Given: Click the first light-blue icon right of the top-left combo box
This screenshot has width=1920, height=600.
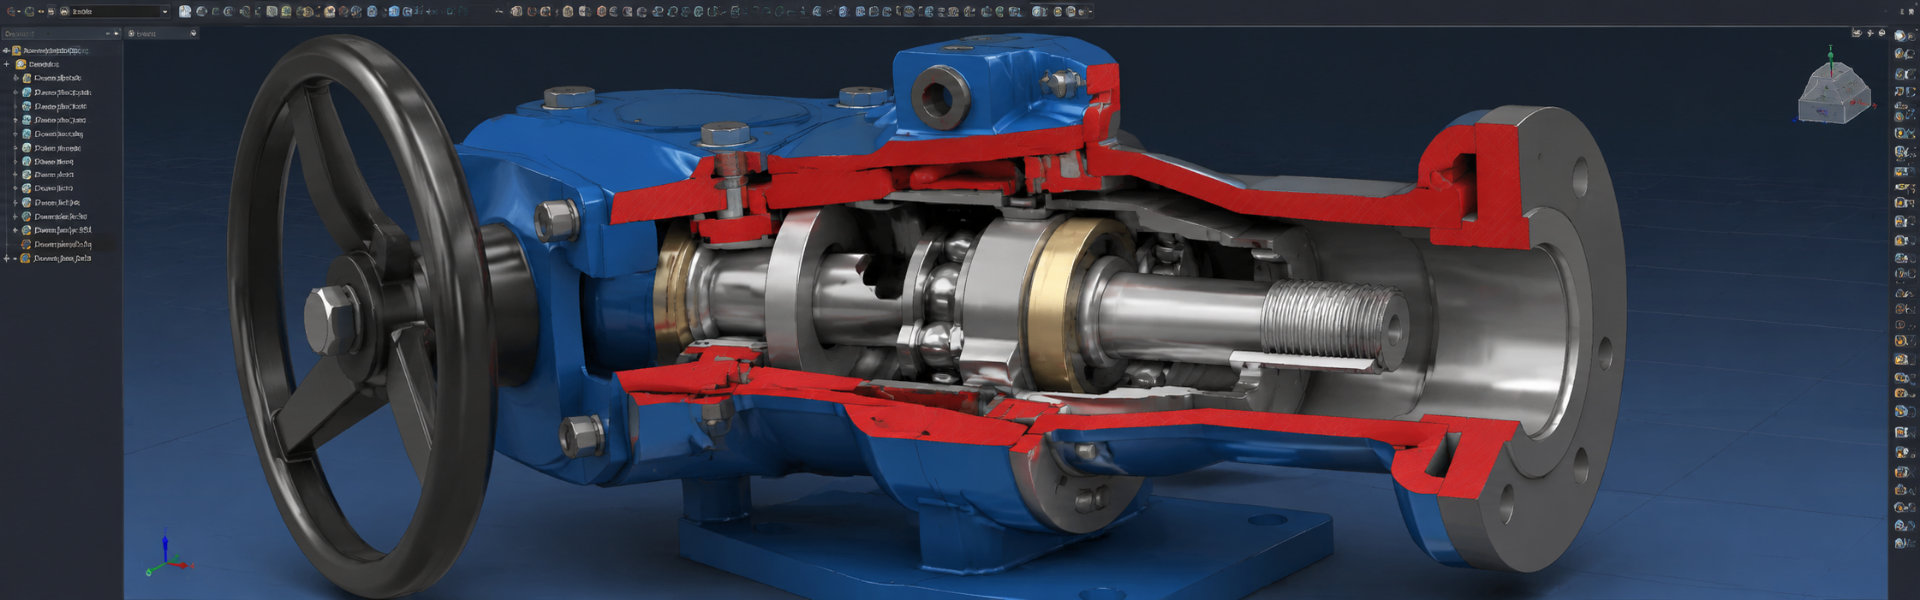Looking at the screenshot, I should 185,12.
